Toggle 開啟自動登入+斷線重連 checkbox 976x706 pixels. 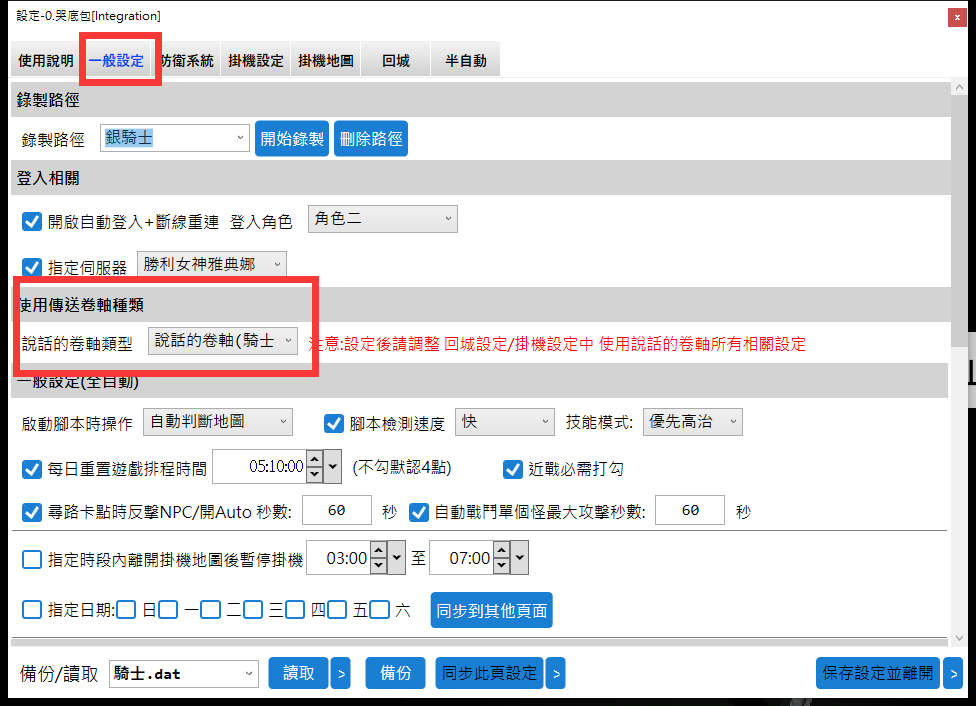(x=32, y=222)
